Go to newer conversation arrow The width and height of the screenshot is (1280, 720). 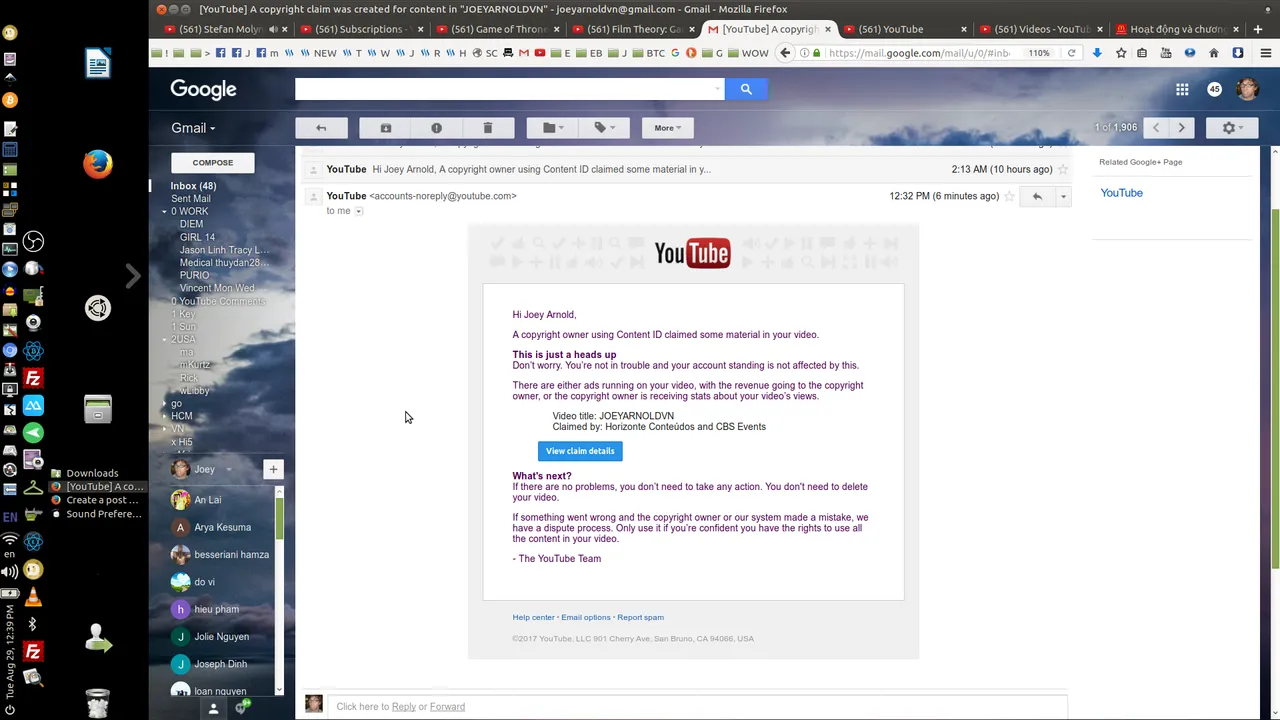(x=1157, y=128)
